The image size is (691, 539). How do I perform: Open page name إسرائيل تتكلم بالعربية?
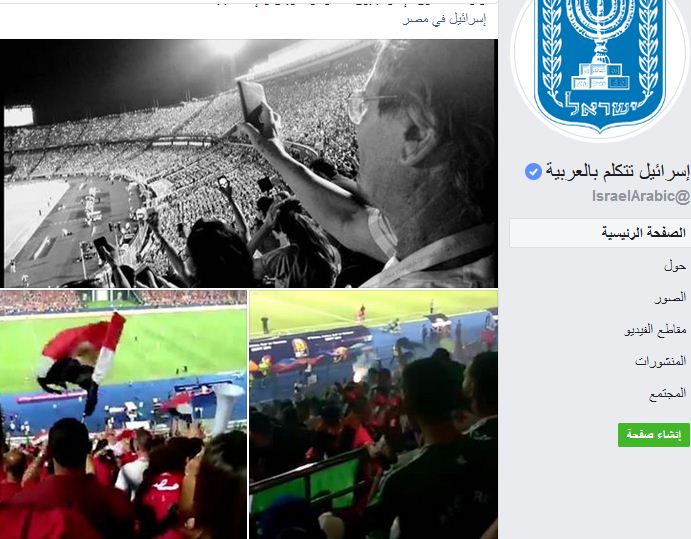(x=617, y=171)
